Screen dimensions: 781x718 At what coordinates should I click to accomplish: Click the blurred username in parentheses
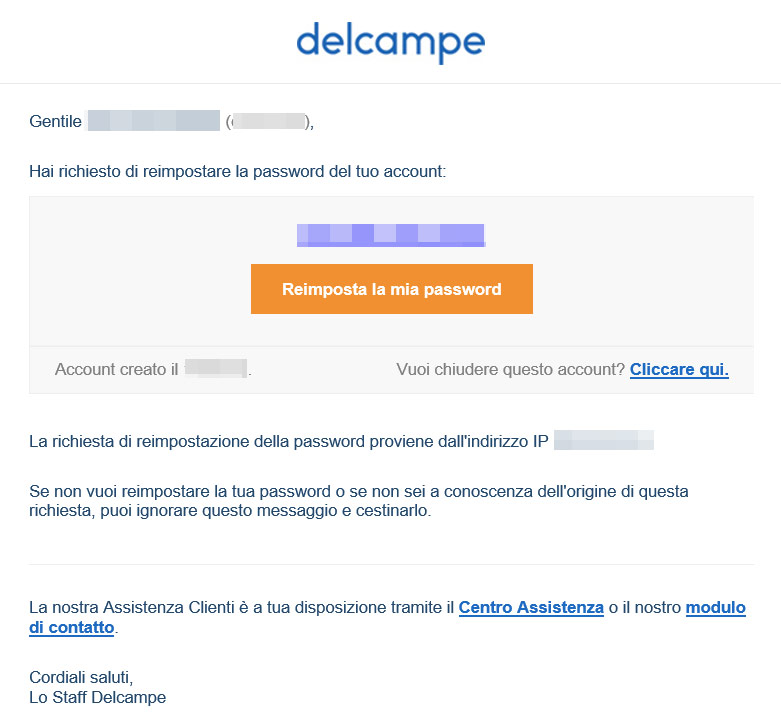[x=269, y=121]
